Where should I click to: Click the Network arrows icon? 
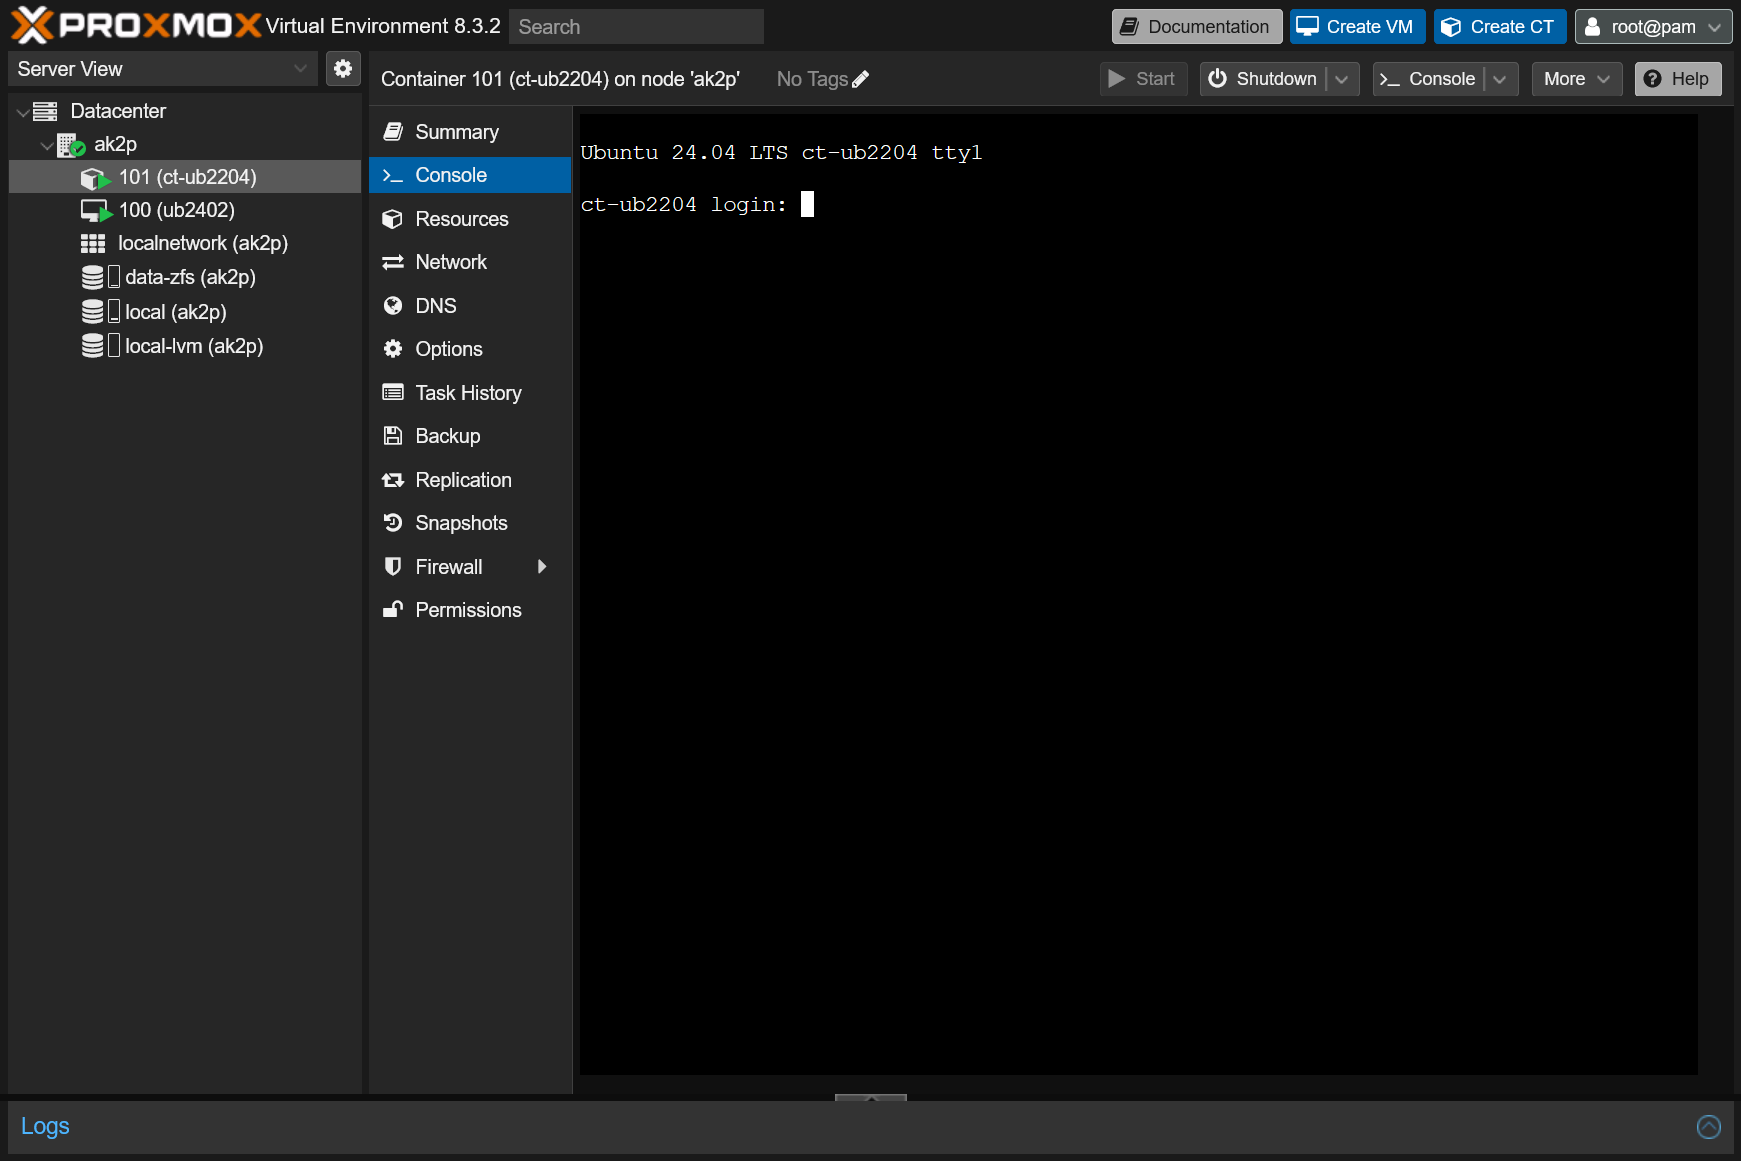(393, 262)
